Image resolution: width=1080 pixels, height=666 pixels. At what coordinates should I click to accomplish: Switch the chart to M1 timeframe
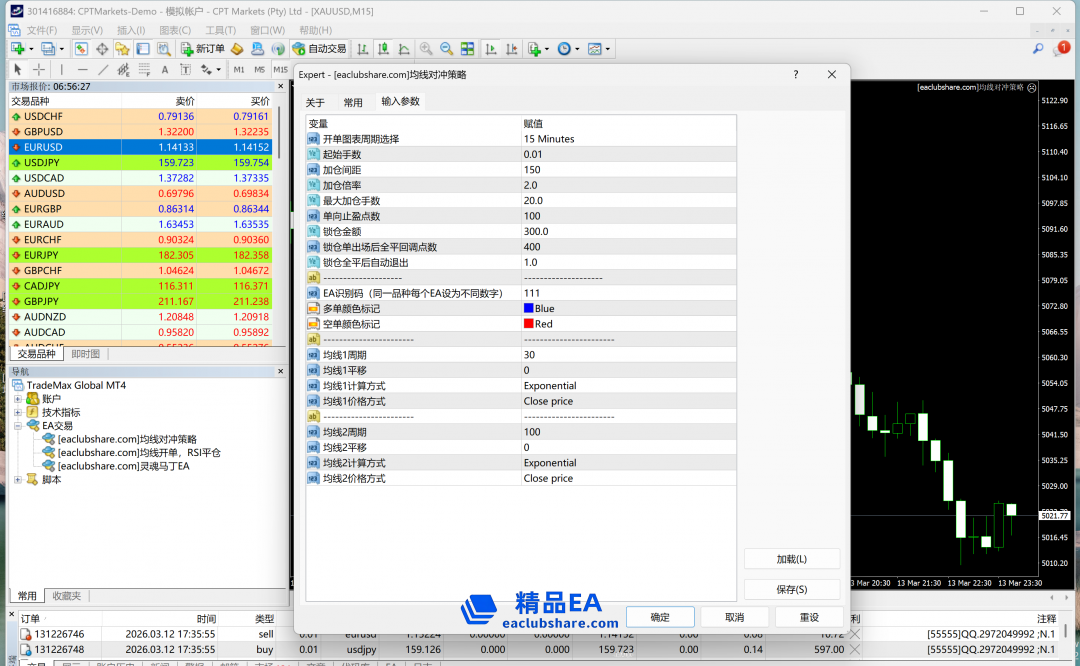[239, 70]
